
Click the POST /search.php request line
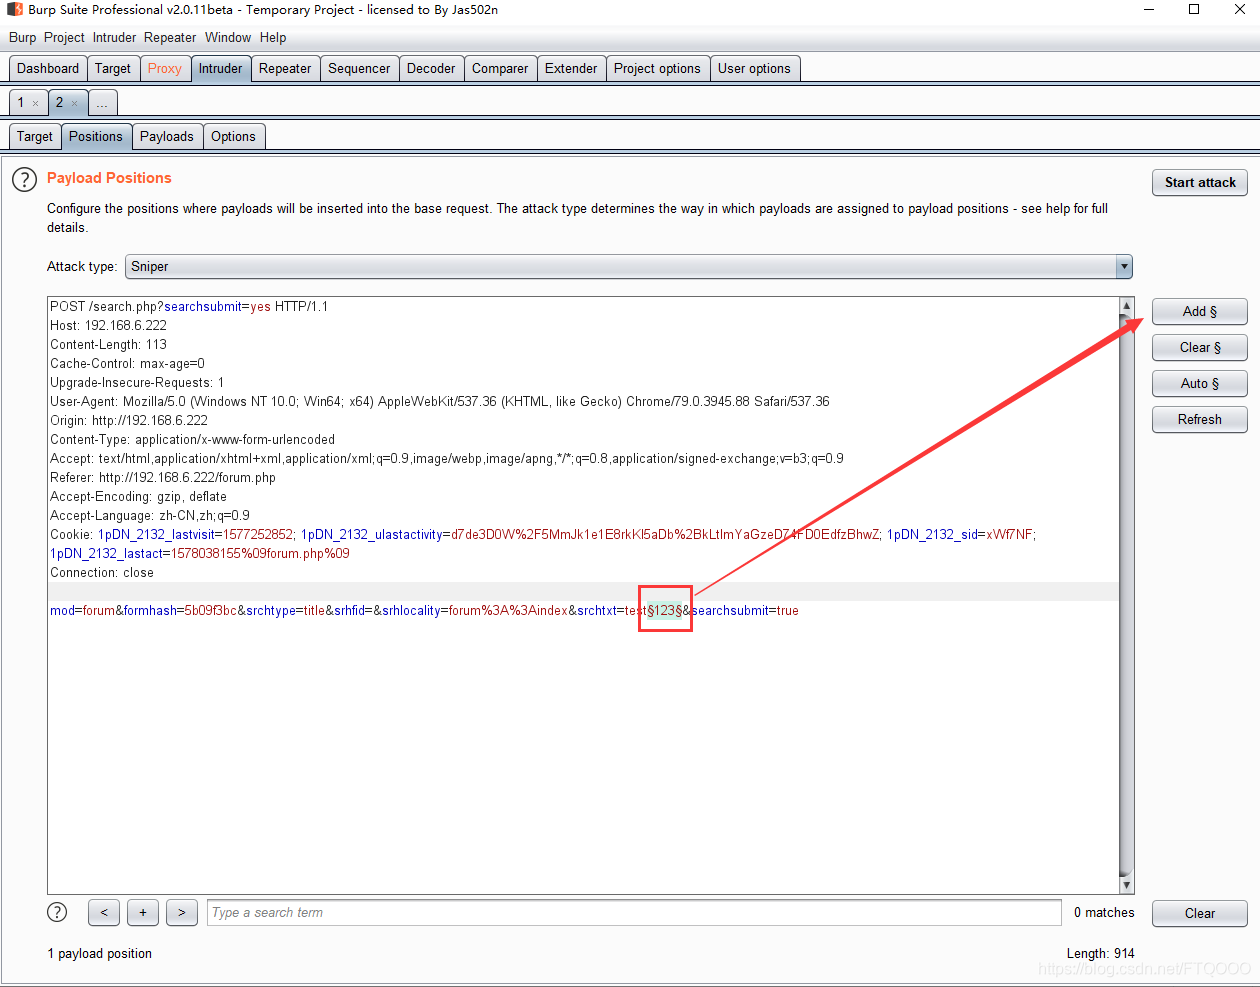tap(189, 307)
